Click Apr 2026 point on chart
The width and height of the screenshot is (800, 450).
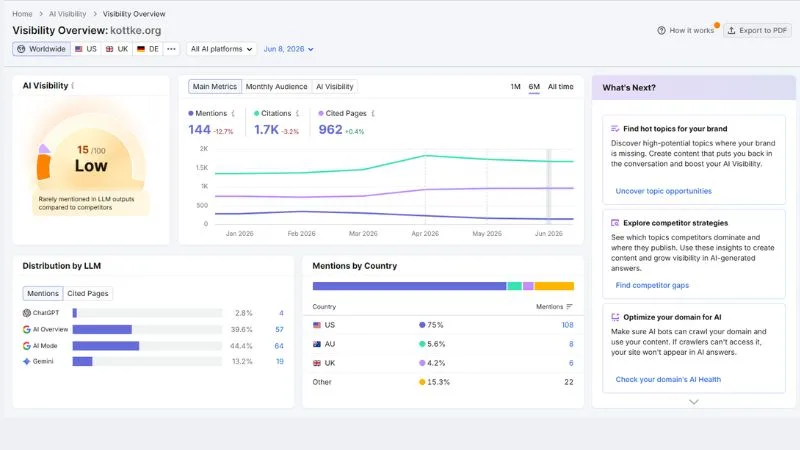425,156
